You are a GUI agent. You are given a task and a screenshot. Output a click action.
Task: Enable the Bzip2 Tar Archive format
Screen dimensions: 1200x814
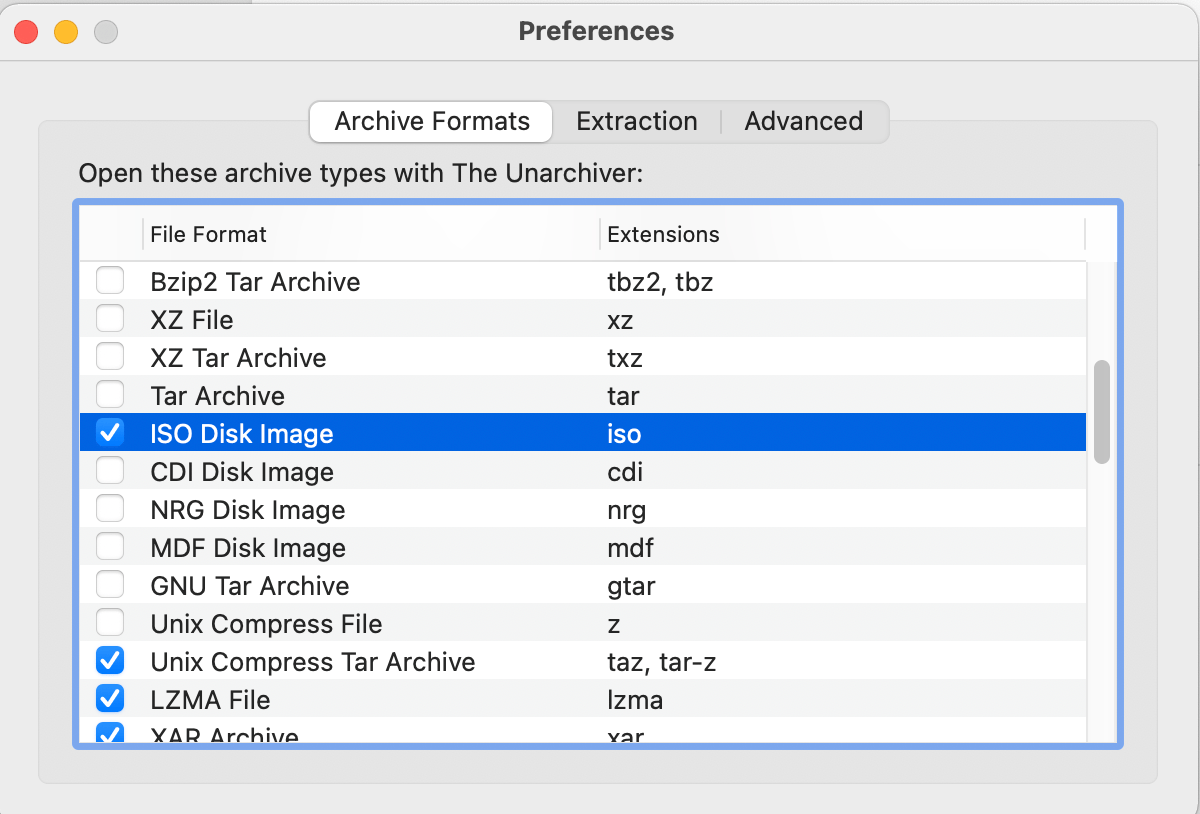pos(110,280)
